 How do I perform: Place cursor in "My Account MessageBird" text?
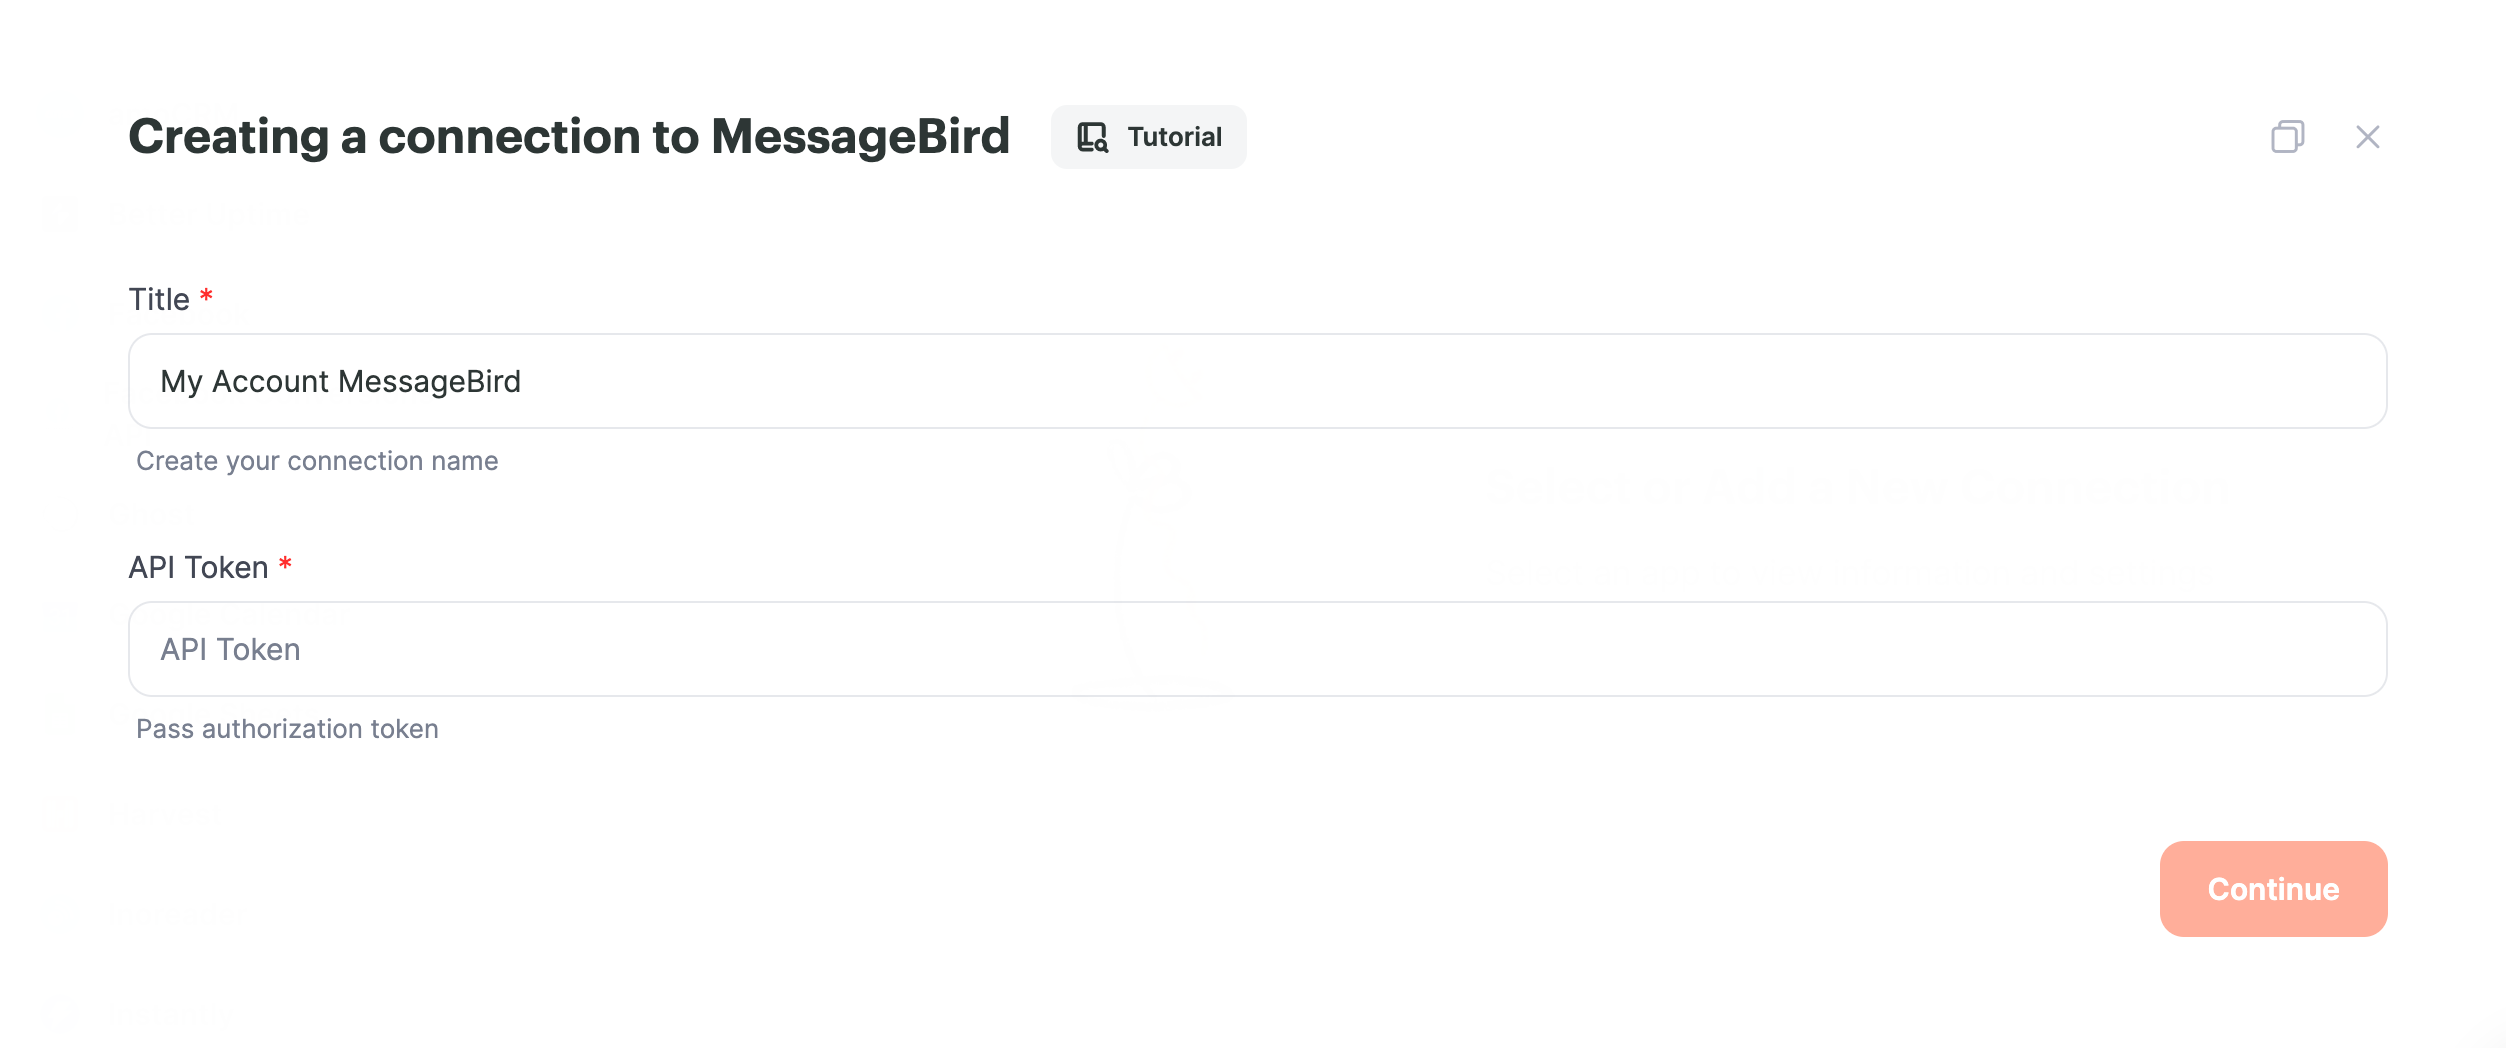(340, 382)
